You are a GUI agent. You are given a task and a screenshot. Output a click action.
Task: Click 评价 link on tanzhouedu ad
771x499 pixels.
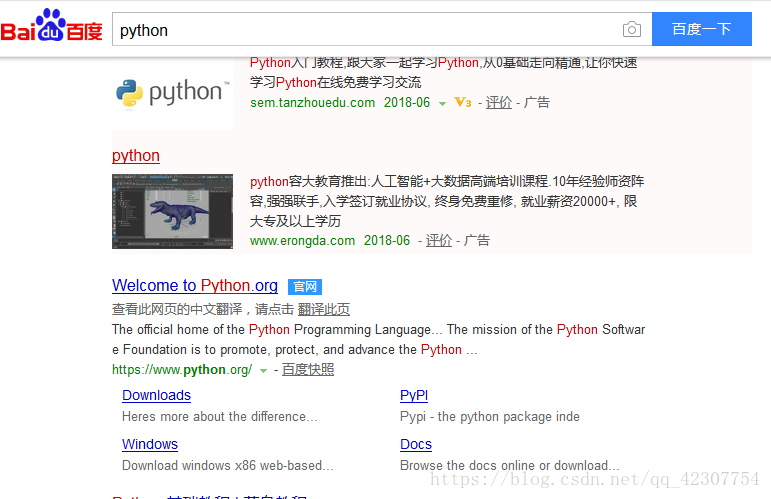point(499,103)
